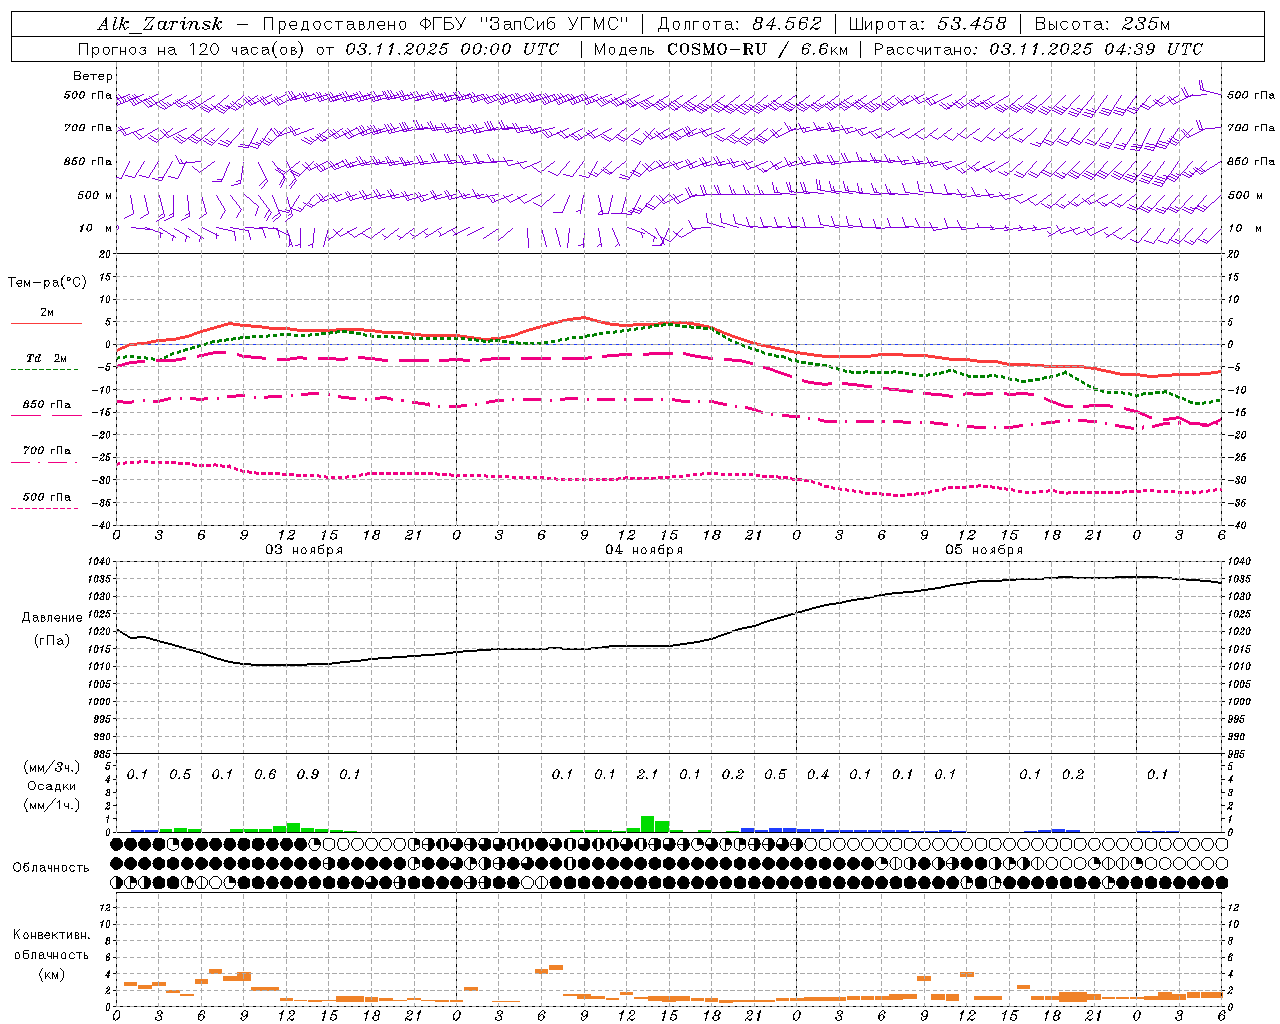
Task: Click the Конвективн. label
Action: [x=51, y=935]
